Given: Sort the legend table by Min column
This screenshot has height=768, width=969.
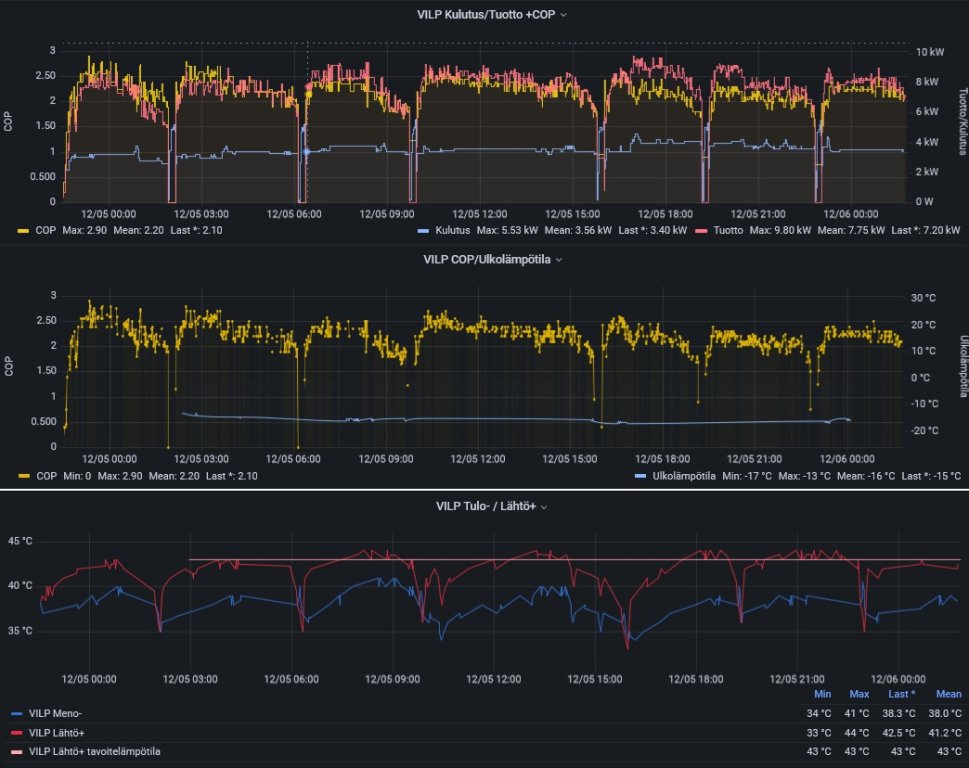Looking at the screenshot, I should click(822, 694).
